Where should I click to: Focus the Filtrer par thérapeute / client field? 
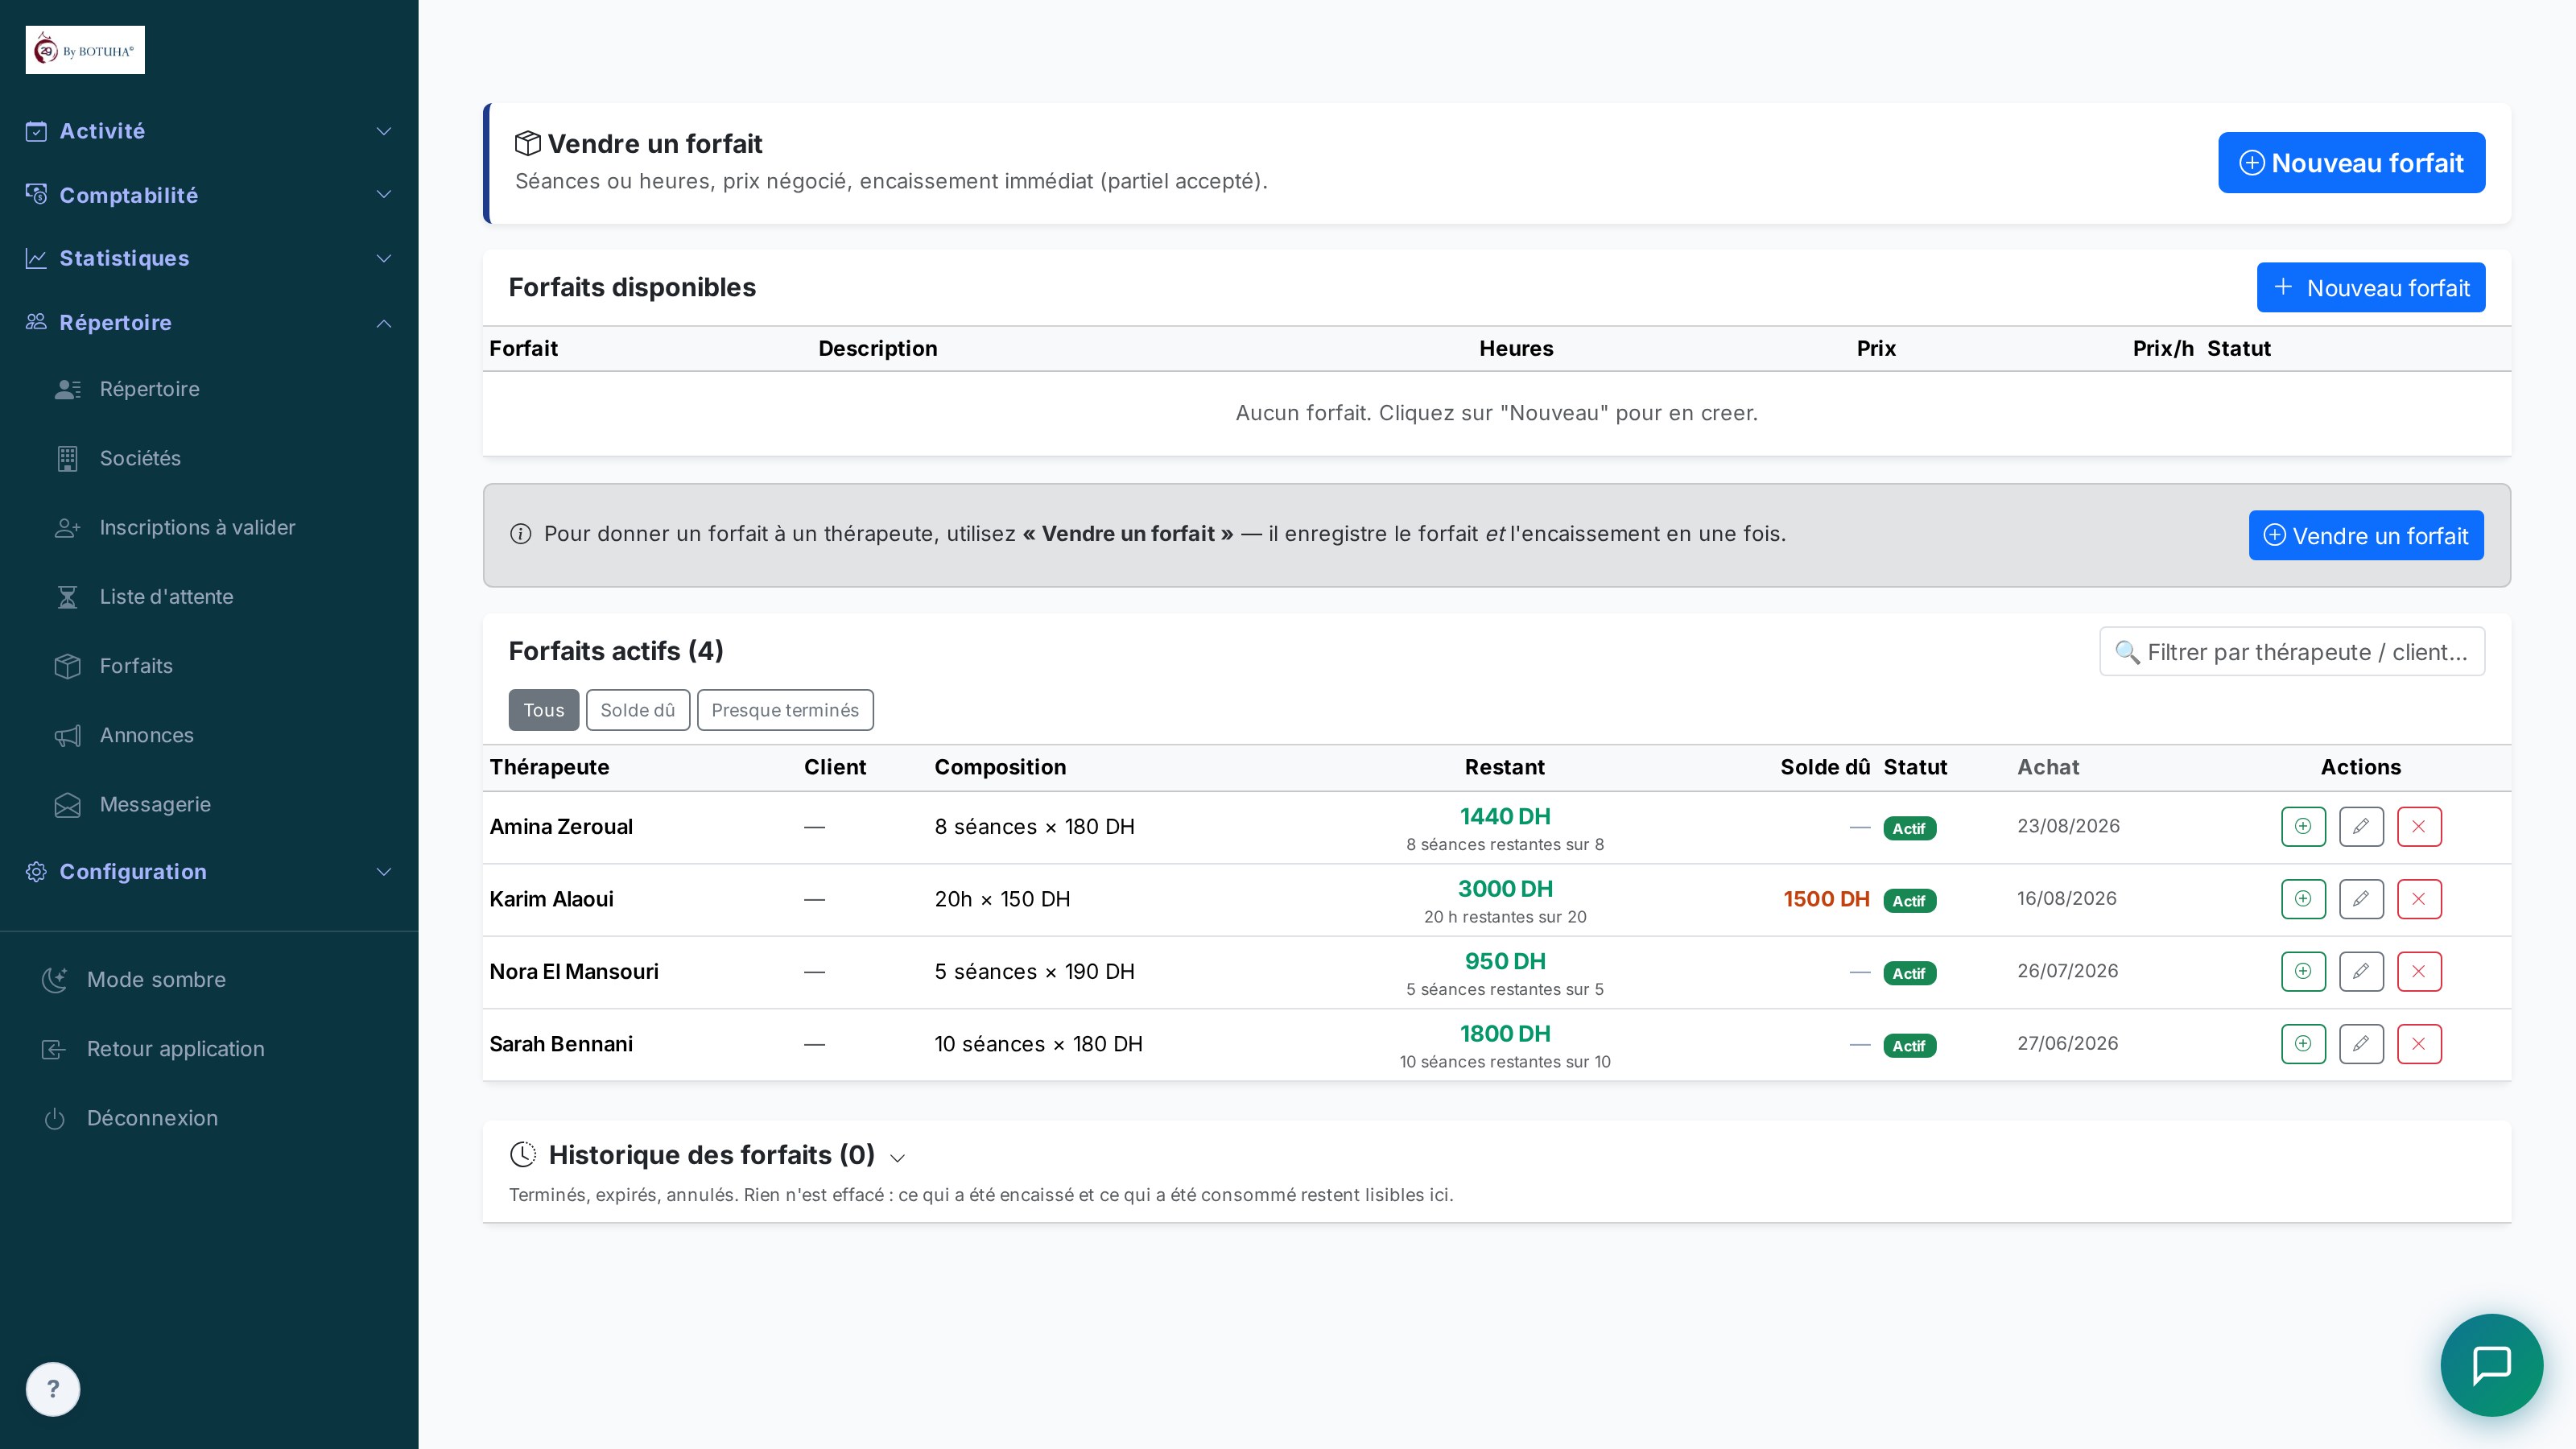[x=2292, y=652]
